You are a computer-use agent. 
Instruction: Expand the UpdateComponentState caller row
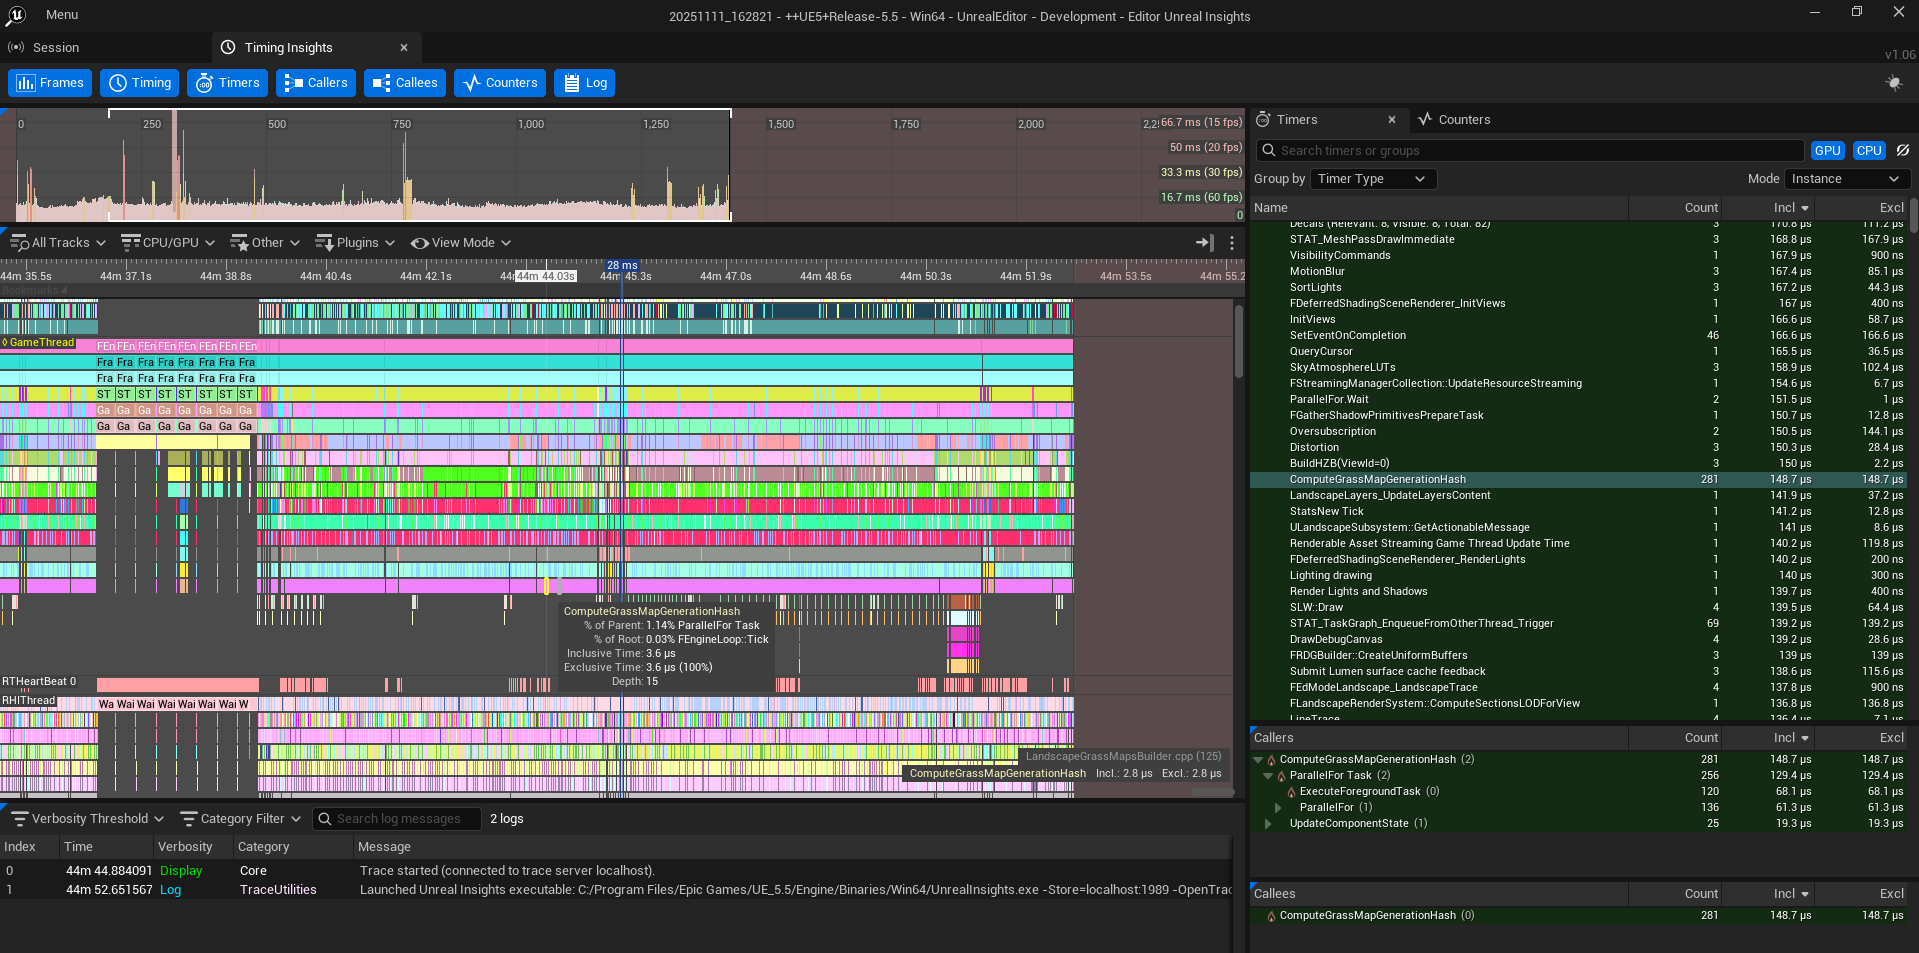1268,824
